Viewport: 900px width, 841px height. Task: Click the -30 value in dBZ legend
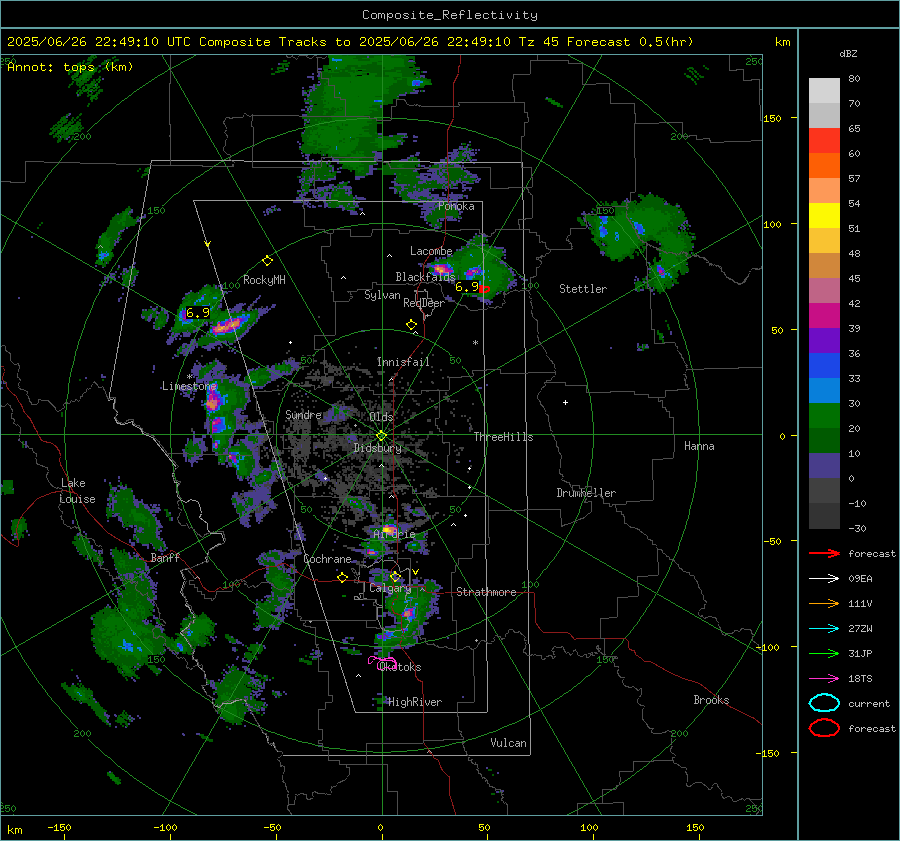pyautogui.click(x=857, y=528)
